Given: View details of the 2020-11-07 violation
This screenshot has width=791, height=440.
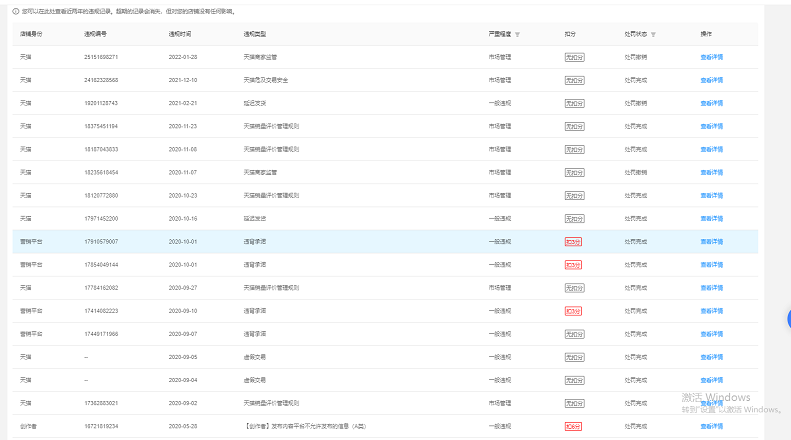Looking at the screenshot, I should click(711, 173).
